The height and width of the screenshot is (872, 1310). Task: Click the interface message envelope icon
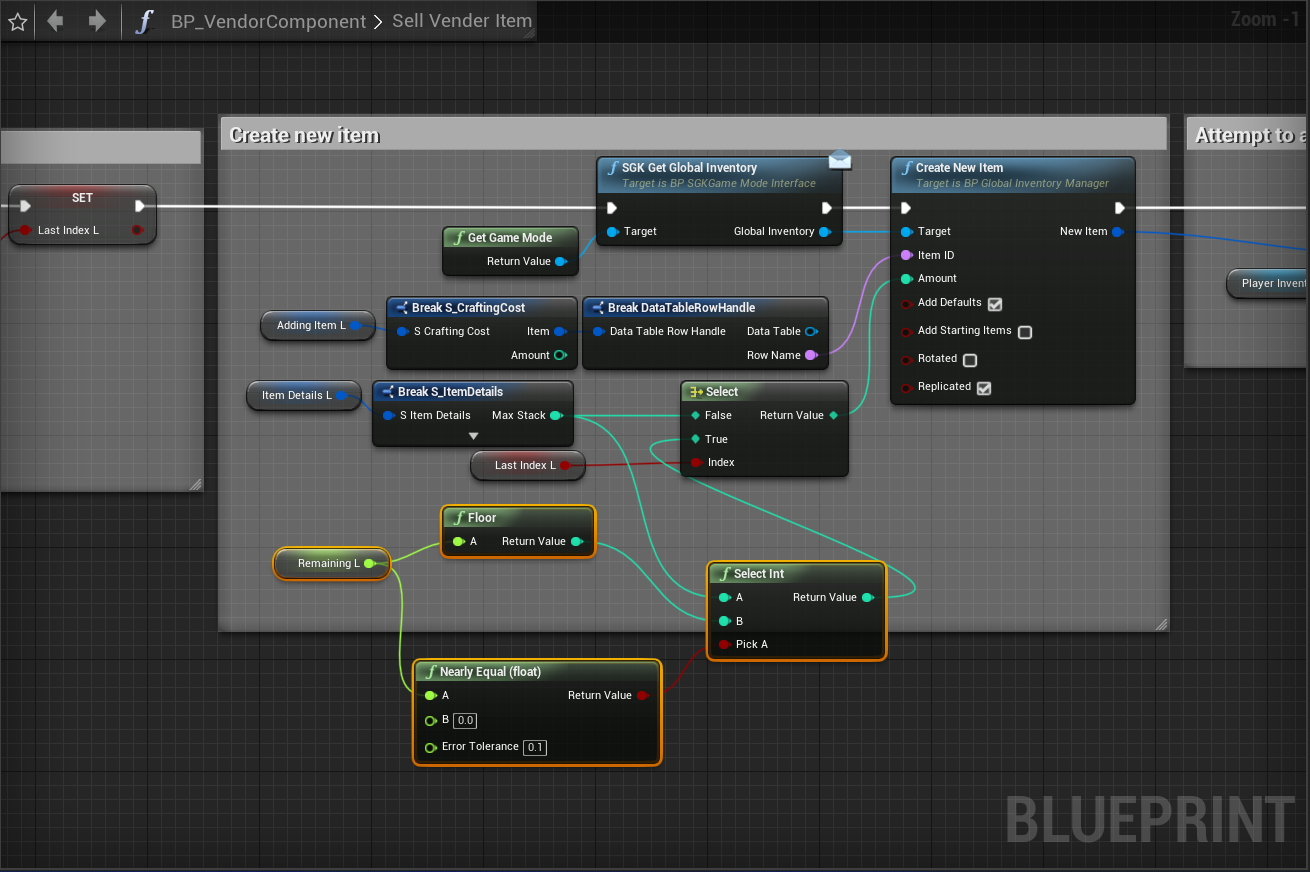tap(839, 159)
